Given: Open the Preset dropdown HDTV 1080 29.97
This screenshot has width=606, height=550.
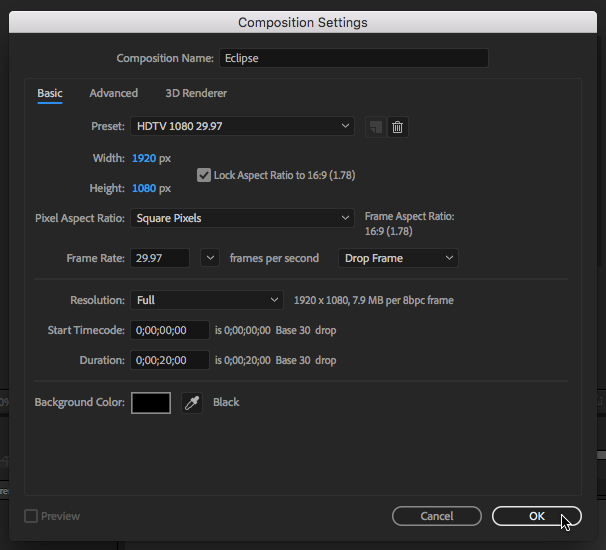Looking at the screenshot, I should tap(243, 126).
